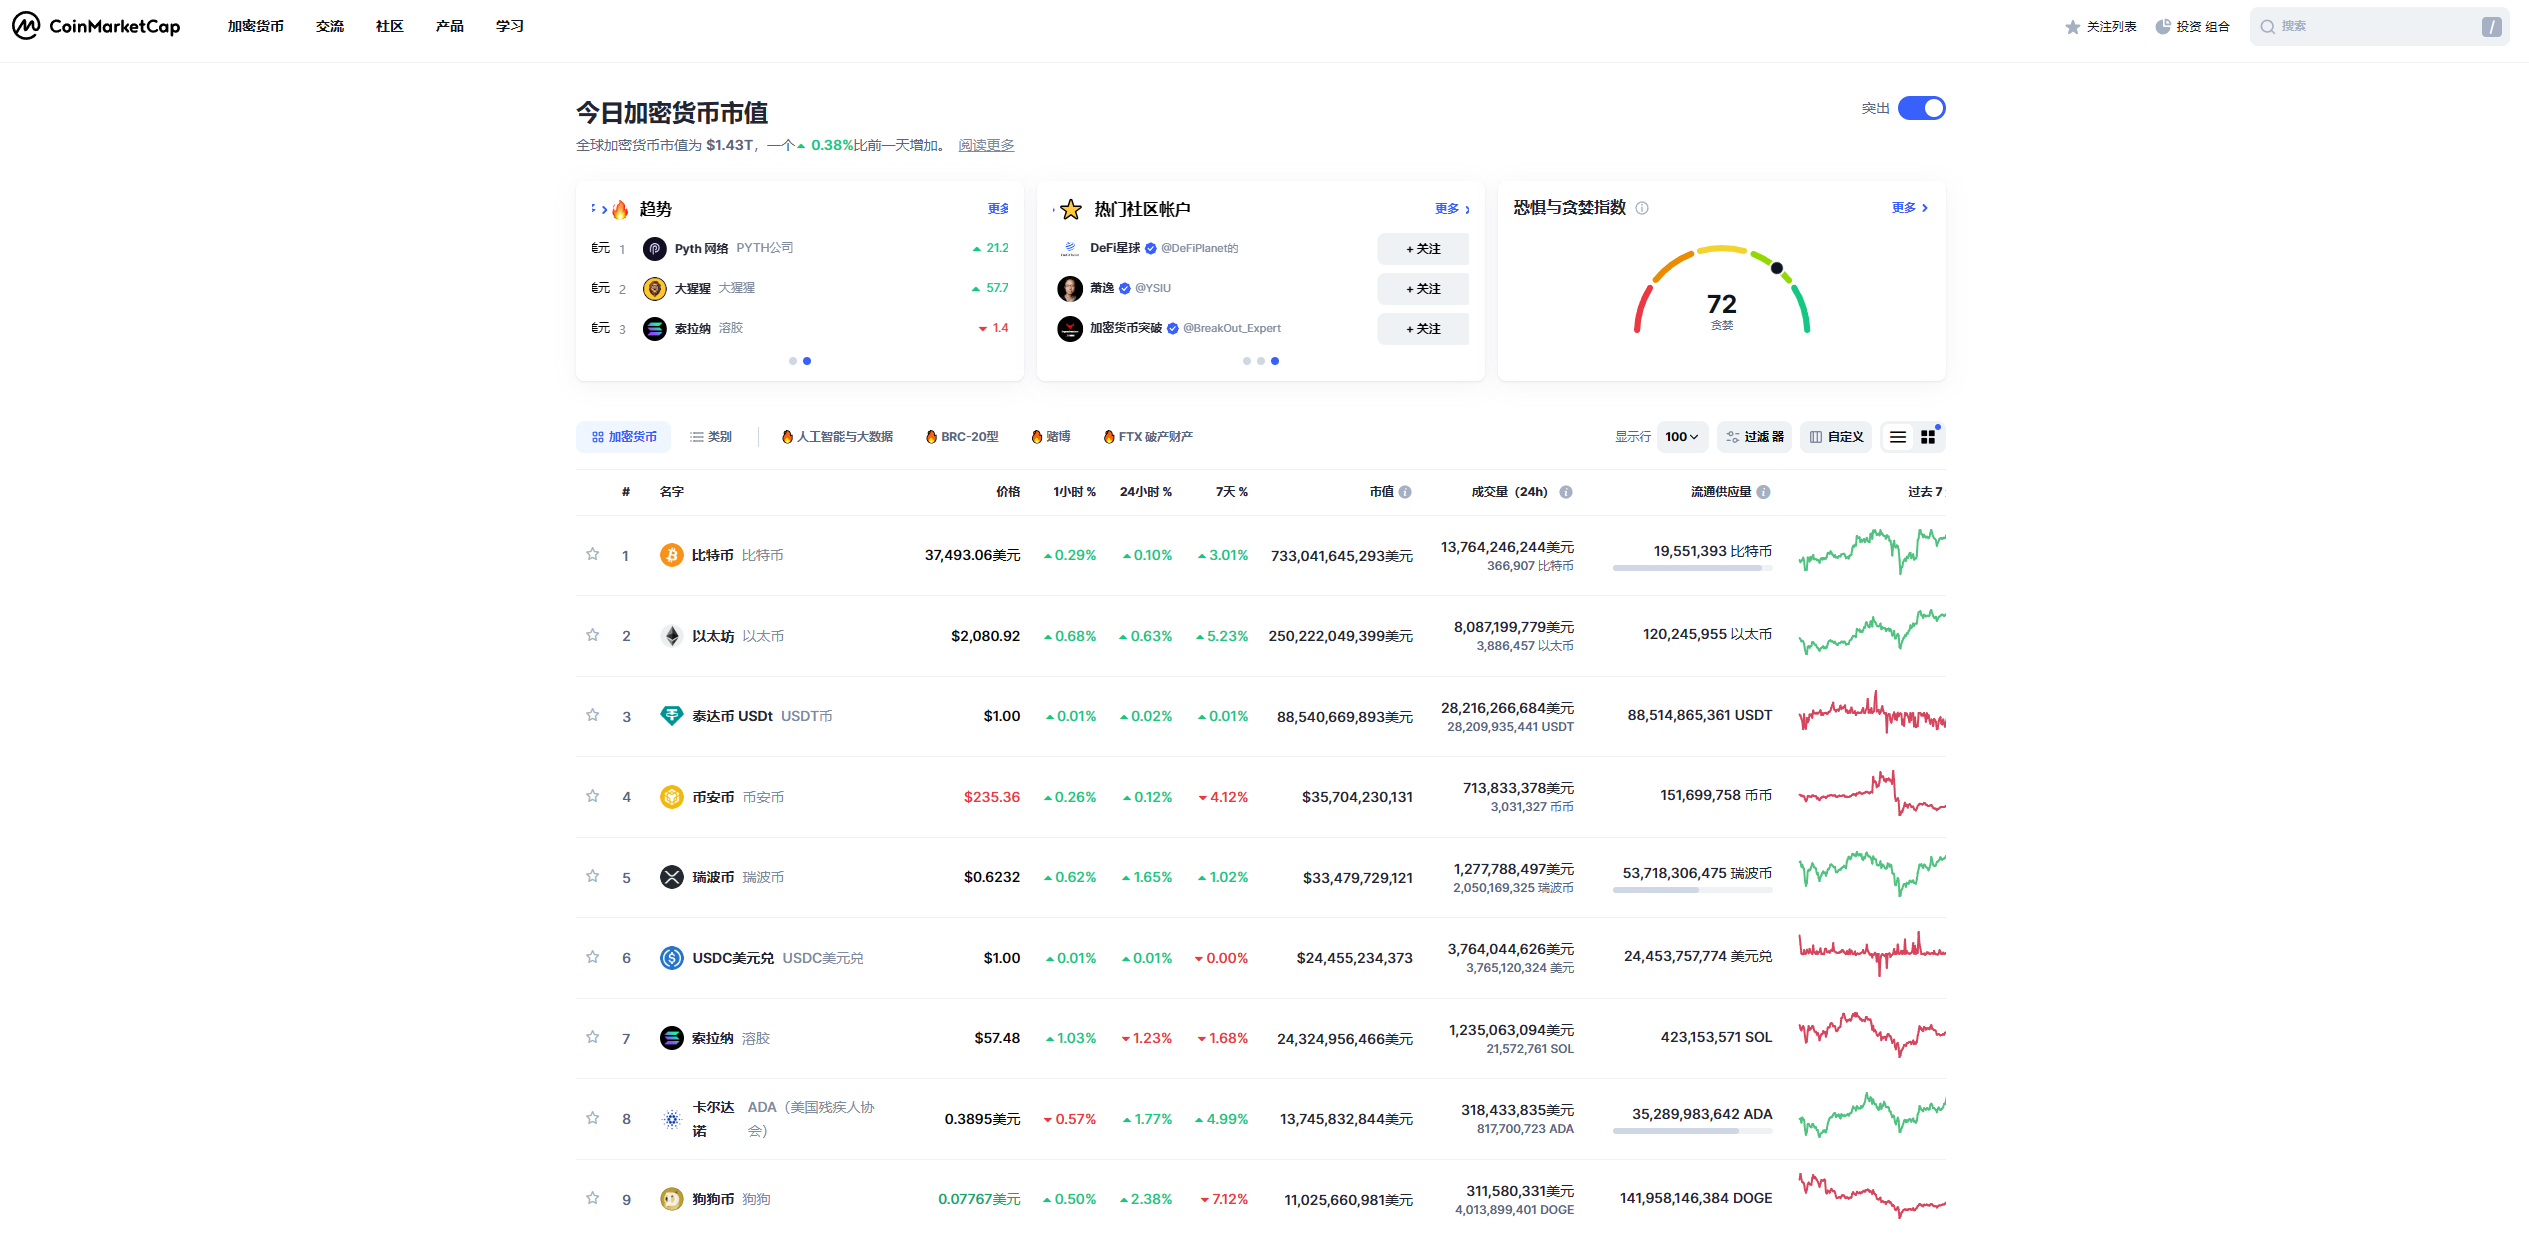Click the 大猩猩 trending coin icon
The height and width of the screenshot is (1239, 2529).
pyautogui.click(x=655, y=288)
